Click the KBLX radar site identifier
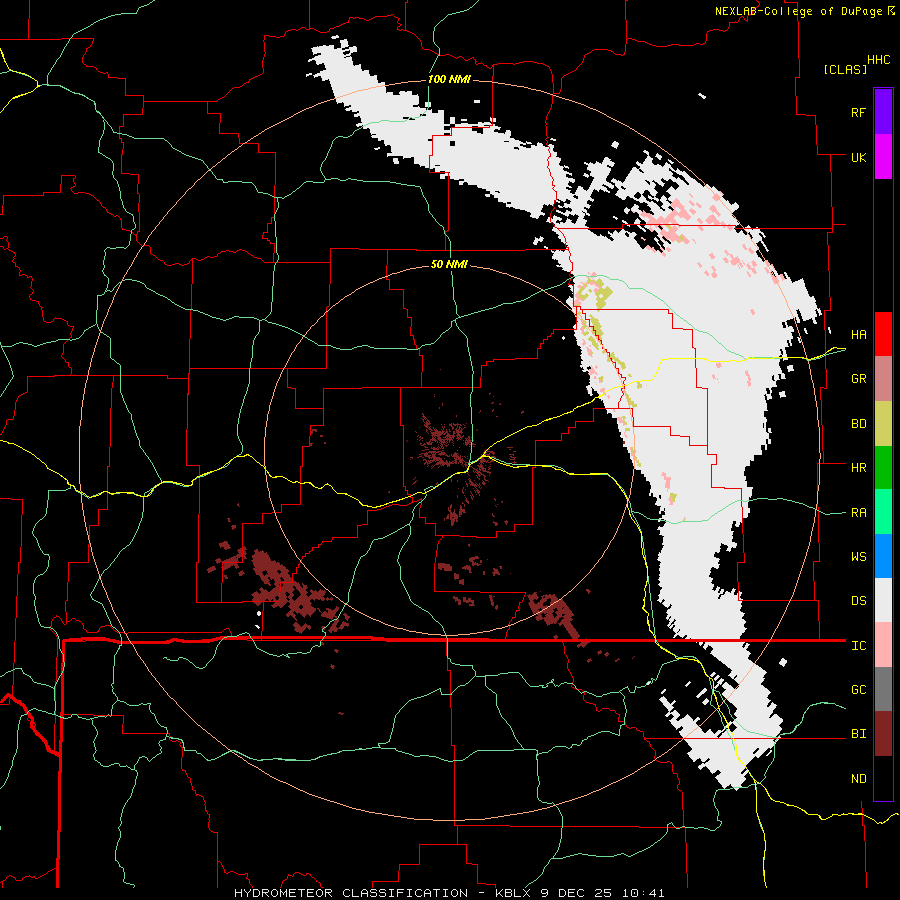900x900 pixels. (x=515, y=893)
